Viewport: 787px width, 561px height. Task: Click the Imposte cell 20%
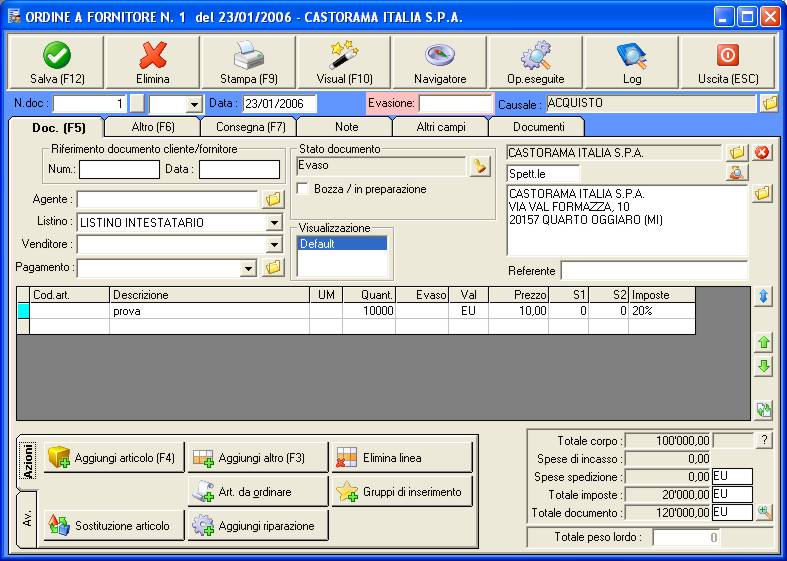point(662,311)
